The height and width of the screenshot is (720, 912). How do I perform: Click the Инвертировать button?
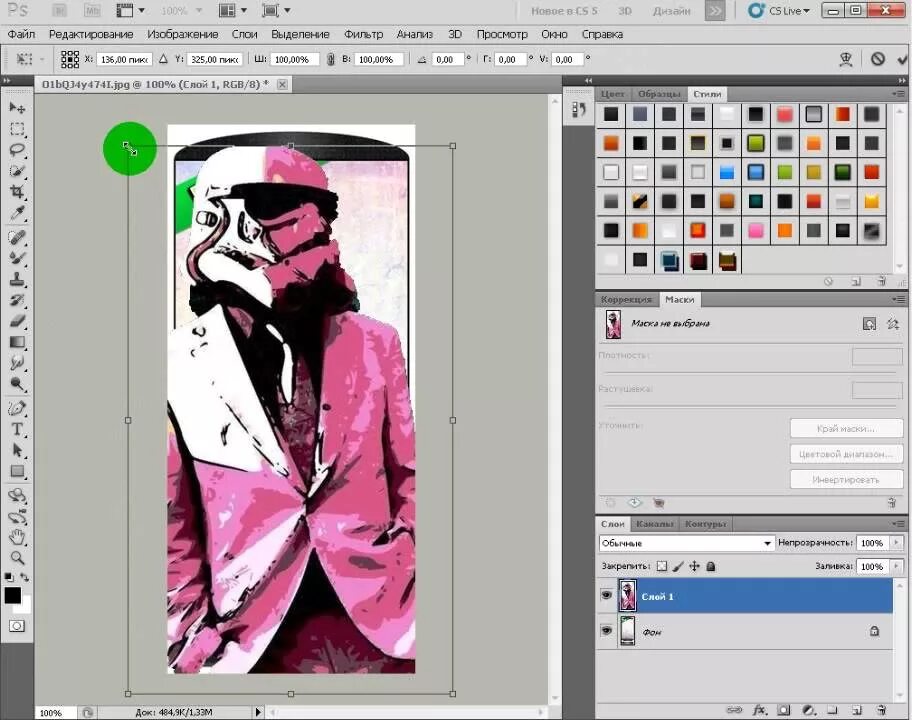tap(846, 480)
